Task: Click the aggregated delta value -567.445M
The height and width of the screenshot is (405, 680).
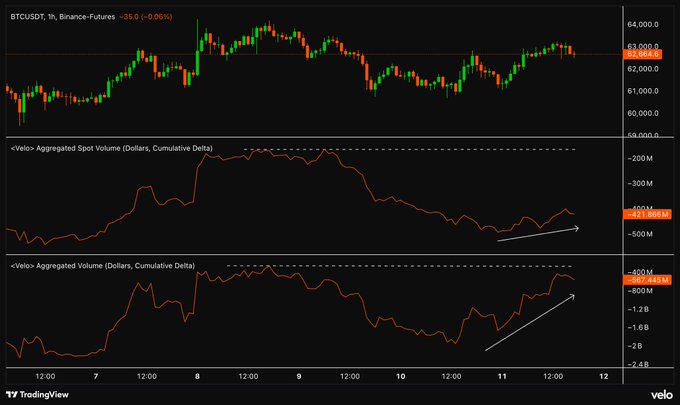Action: click(x=647, y=280)
